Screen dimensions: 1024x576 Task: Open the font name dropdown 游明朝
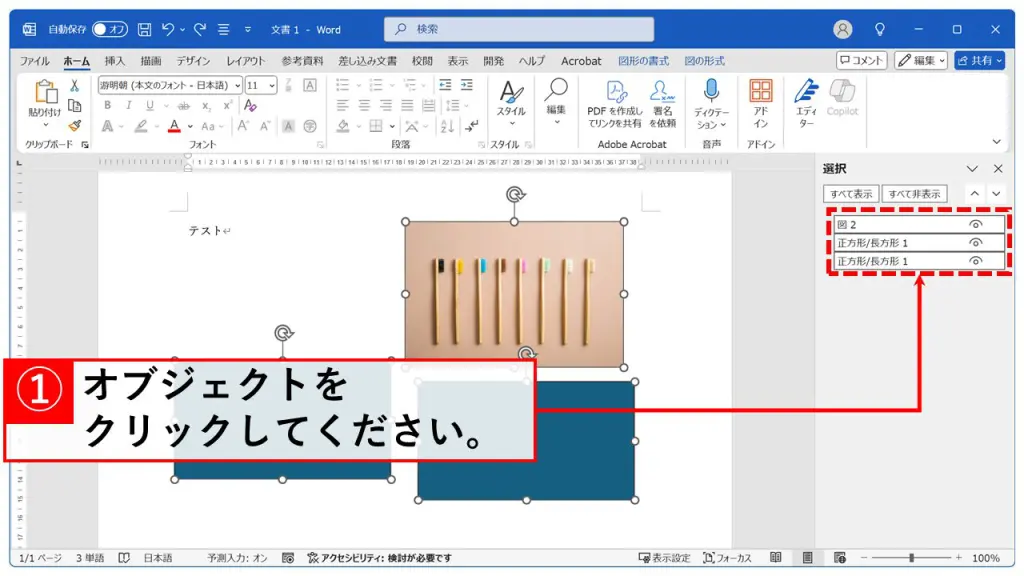pos(236,86)
